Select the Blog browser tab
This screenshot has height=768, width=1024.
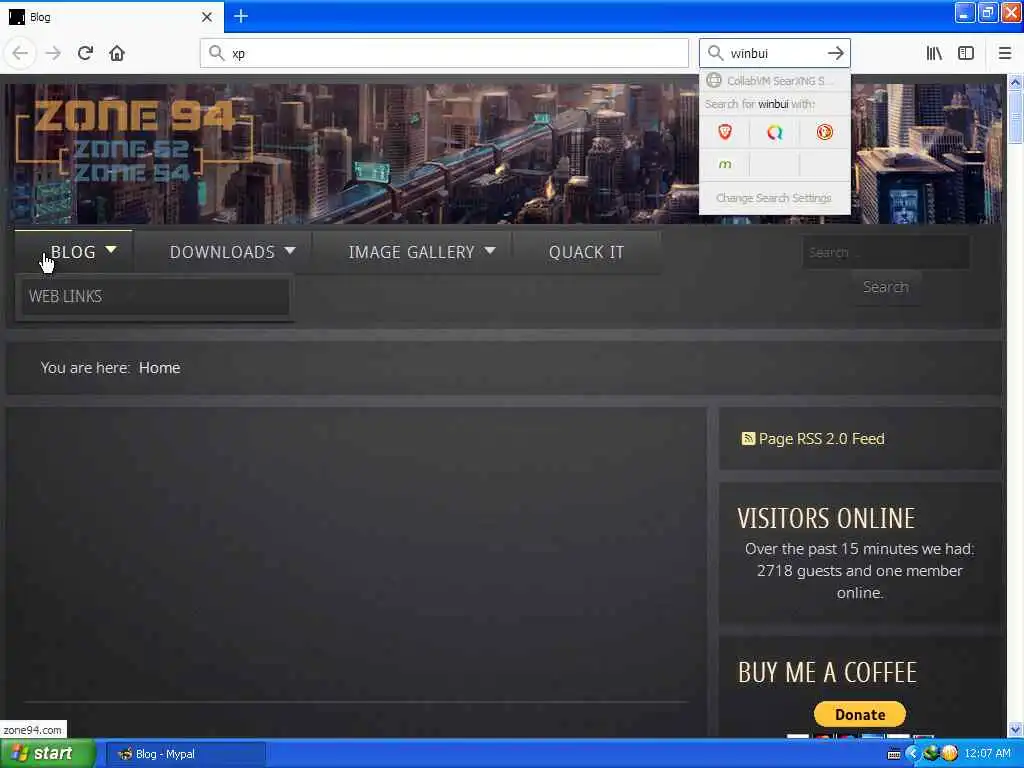pyautogui.click(x=111, y=17)
